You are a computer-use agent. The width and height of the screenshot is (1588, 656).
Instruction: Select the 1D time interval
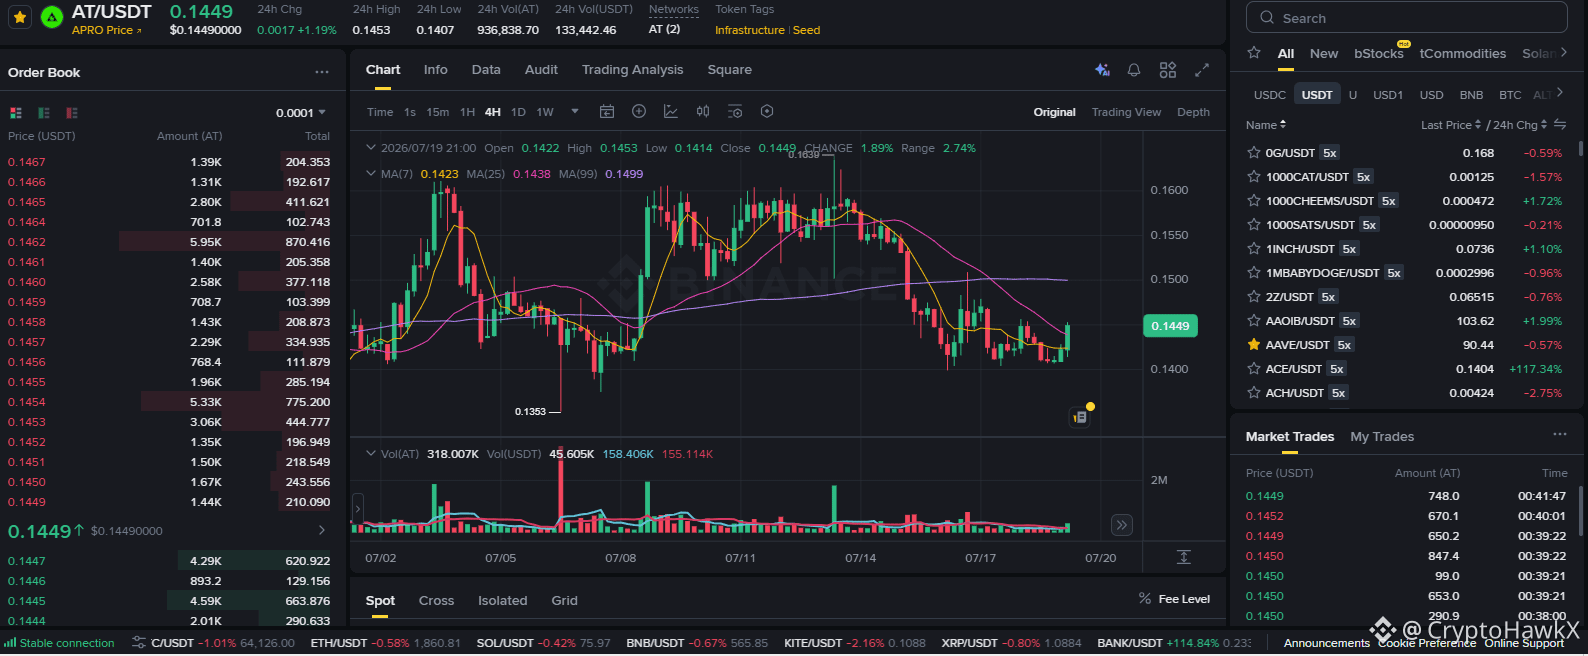[x=518, y=112]
